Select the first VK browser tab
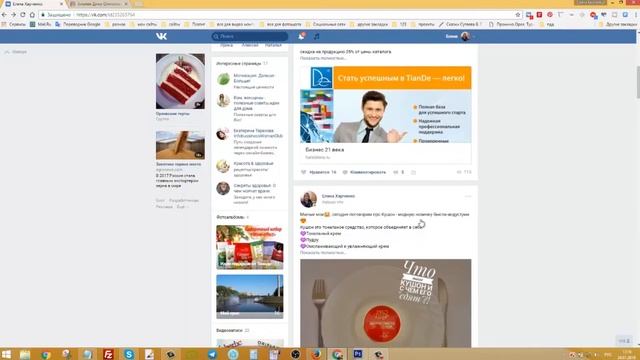This screenshot has width=640, height=360. tap(33, 4)
